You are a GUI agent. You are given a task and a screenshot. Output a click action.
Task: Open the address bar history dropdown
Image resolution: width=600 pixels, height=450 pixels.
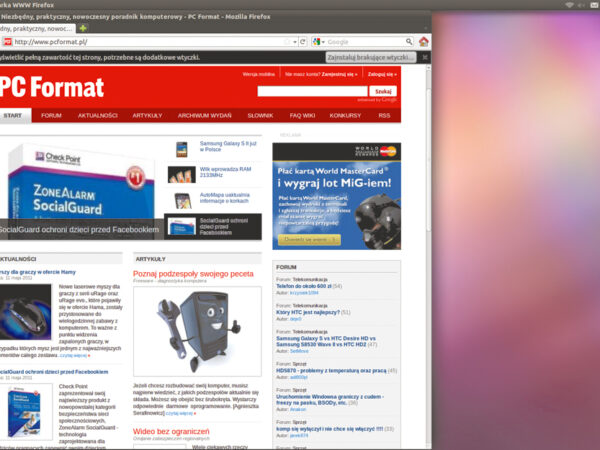click(293, 42)
